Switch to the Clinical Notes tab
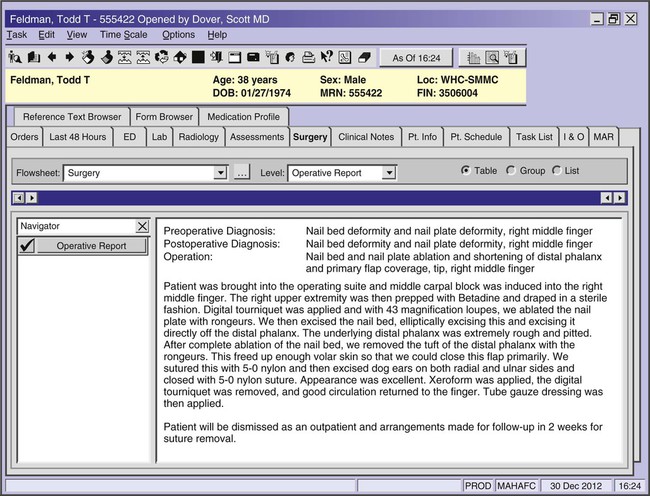 click(366, 137)
